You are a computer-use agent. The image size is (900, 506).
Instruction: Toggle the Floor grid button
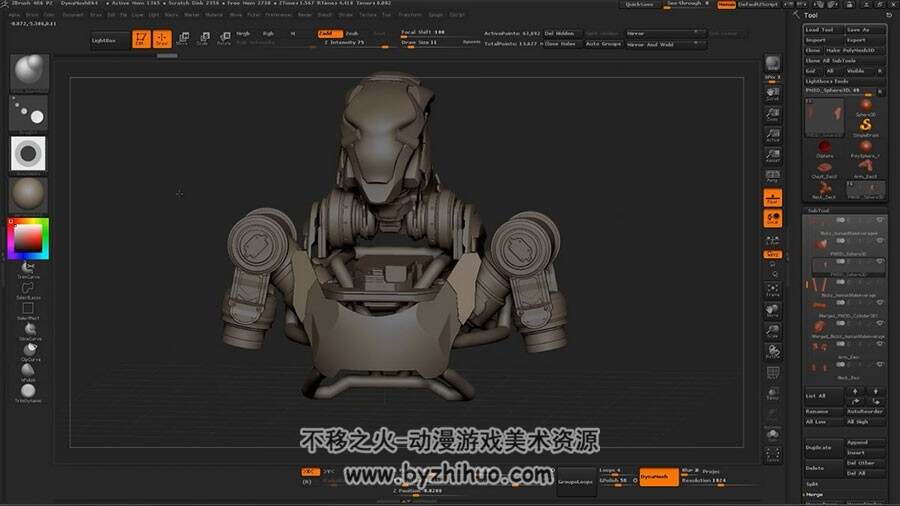[x=773, y=198]
